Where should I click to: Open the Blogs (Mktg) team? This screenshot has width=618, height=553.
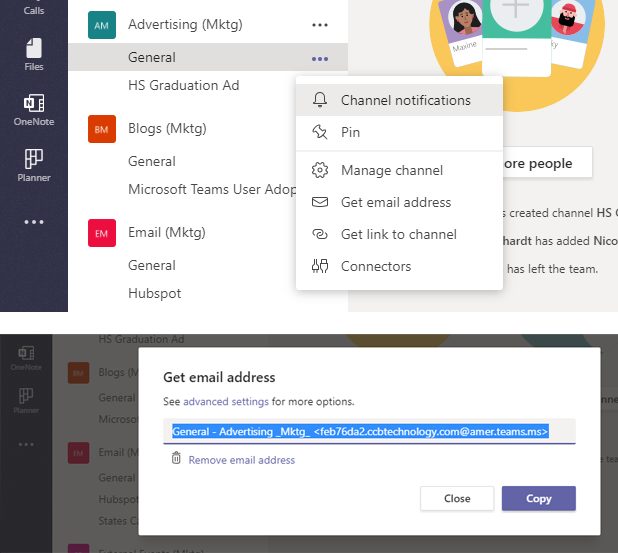(x=167, y=128)
